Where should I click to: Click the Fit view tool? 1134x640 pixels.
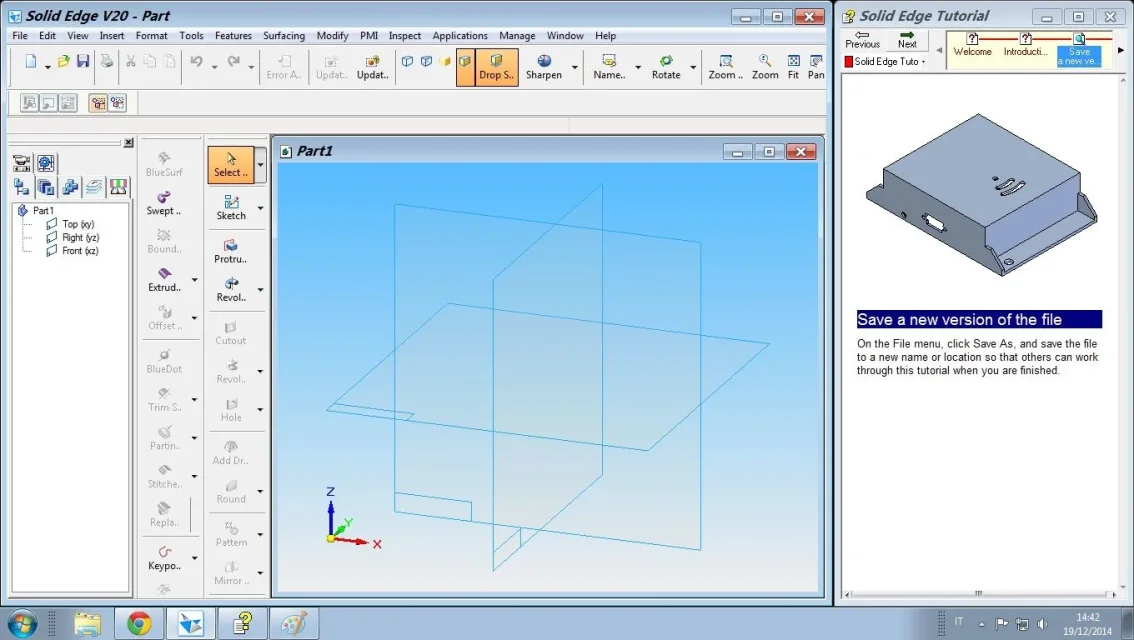coord(793,67)
